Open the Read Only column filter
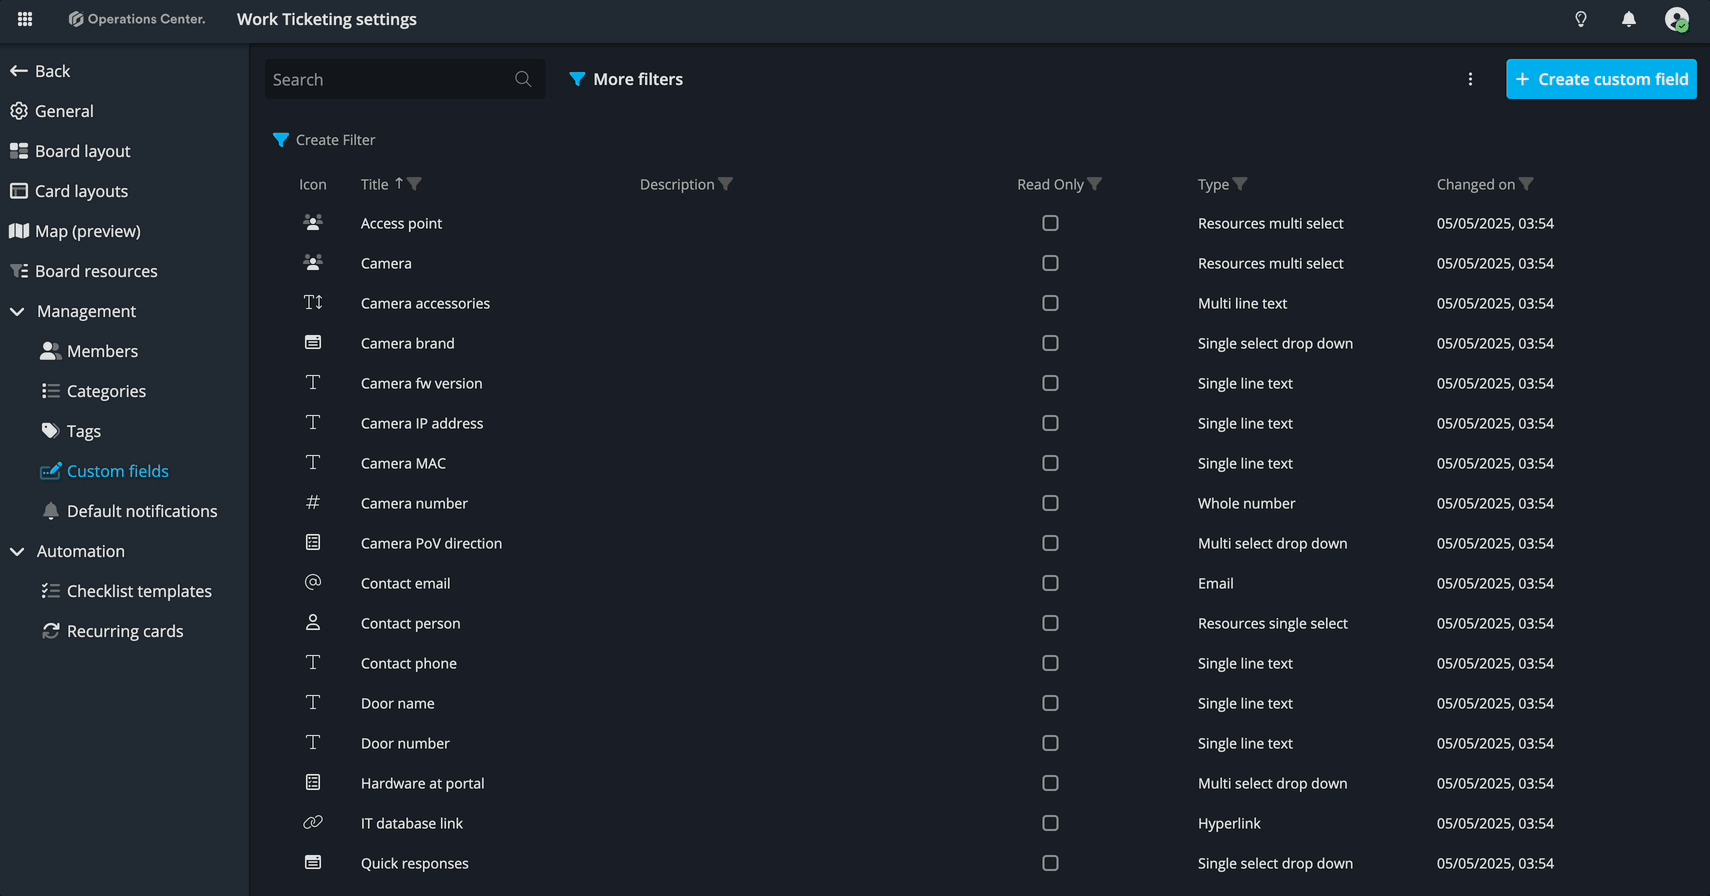 1095,184
